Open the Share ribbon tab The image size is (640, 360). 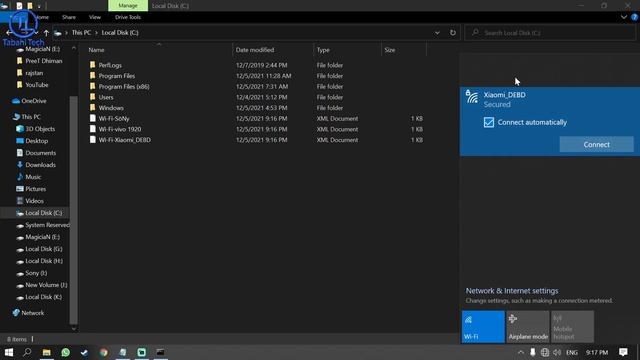[69, 17]
